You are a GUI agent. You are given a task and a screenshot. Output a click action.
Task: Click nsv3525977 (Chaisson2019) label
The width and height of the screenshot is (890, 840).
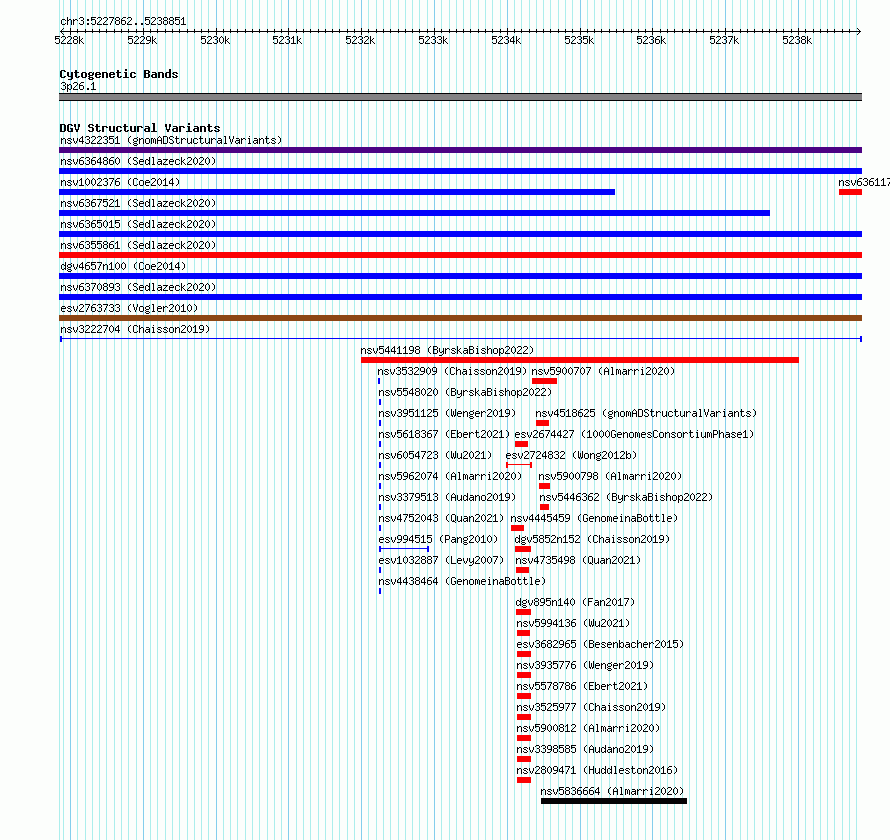591,707
